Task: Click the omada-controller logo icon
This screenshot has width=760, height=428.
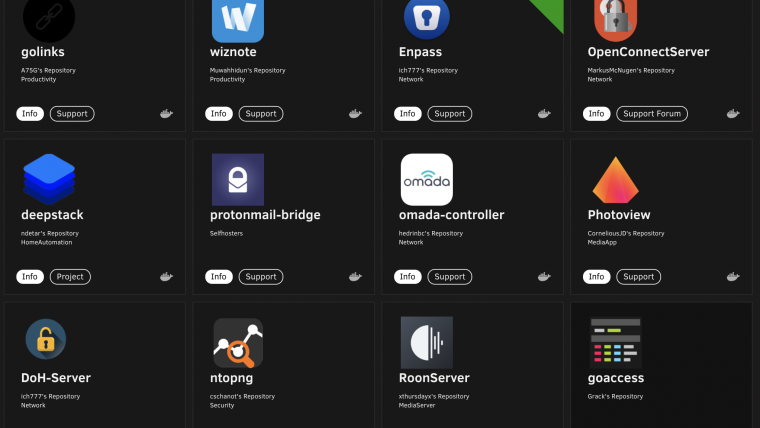Action: coord(427,179)
